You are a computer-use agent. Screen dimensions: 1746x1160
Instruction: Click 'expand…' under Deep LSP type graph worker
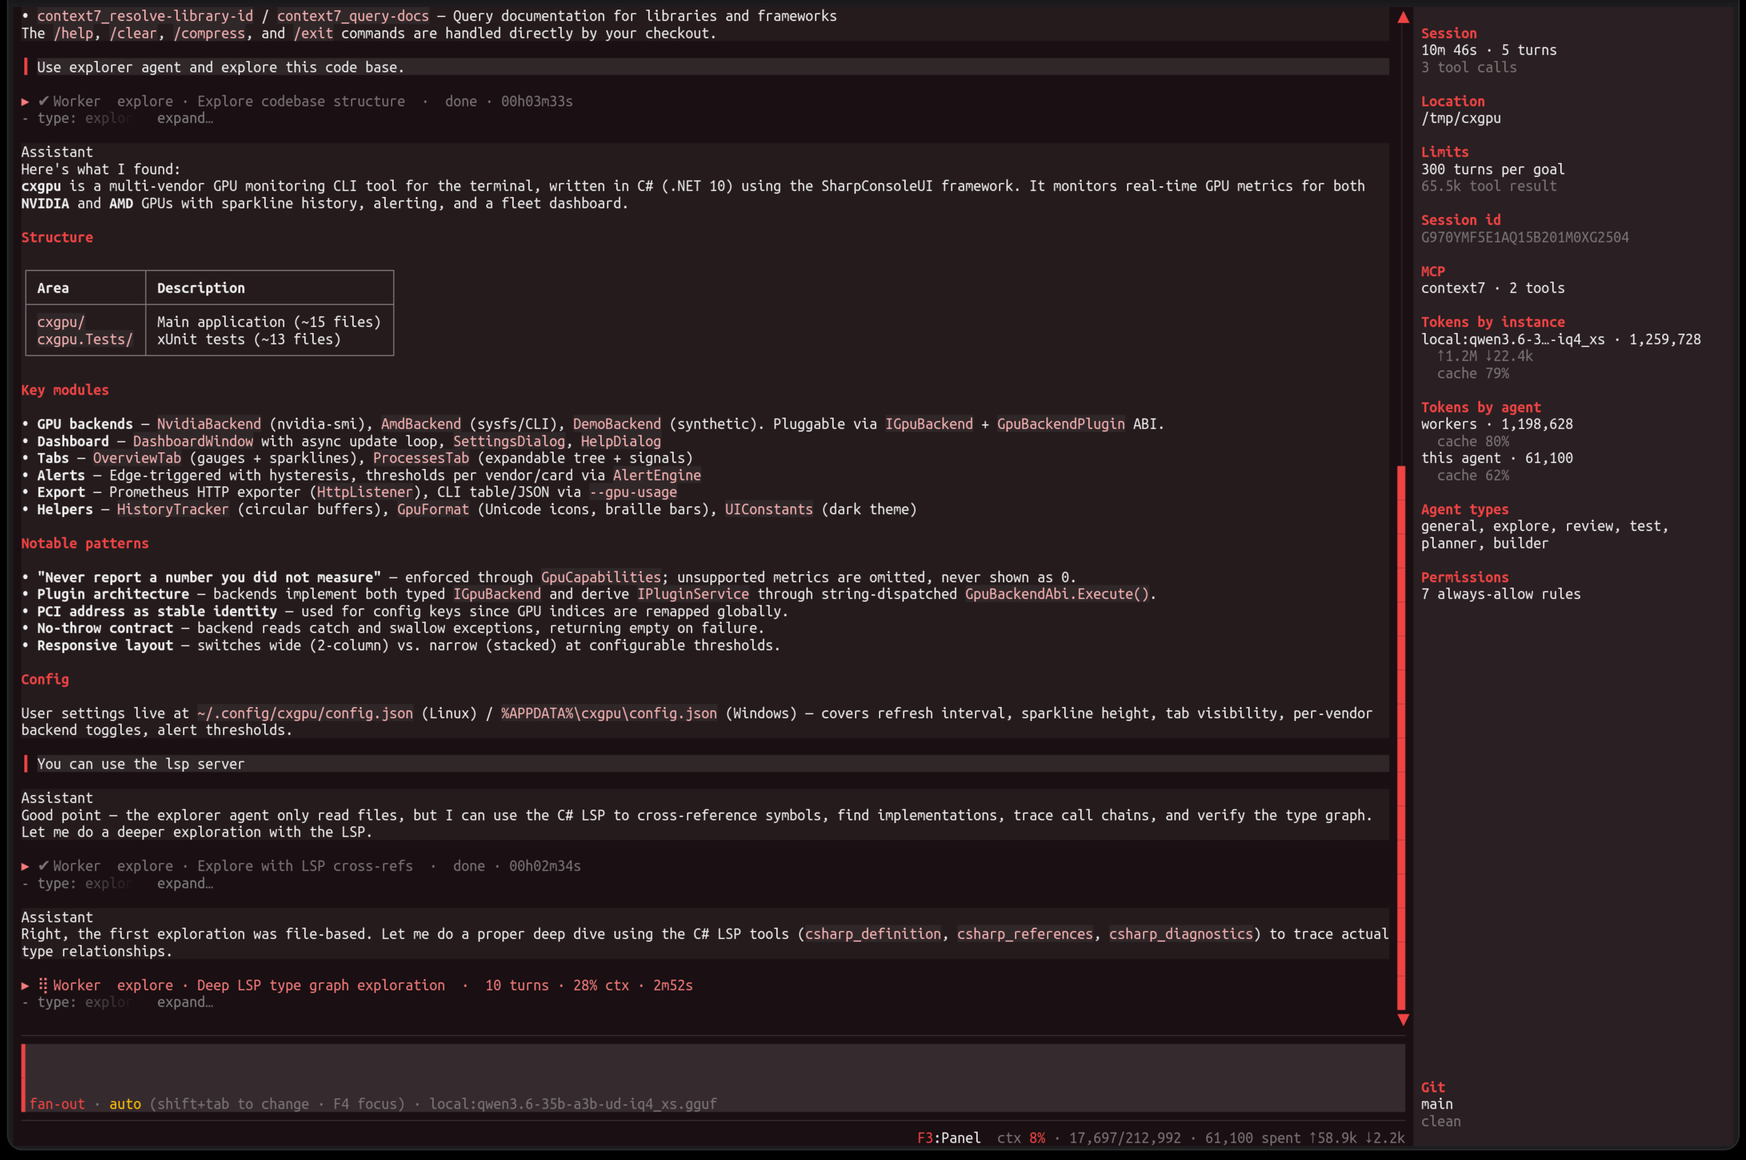(185, 1002)
